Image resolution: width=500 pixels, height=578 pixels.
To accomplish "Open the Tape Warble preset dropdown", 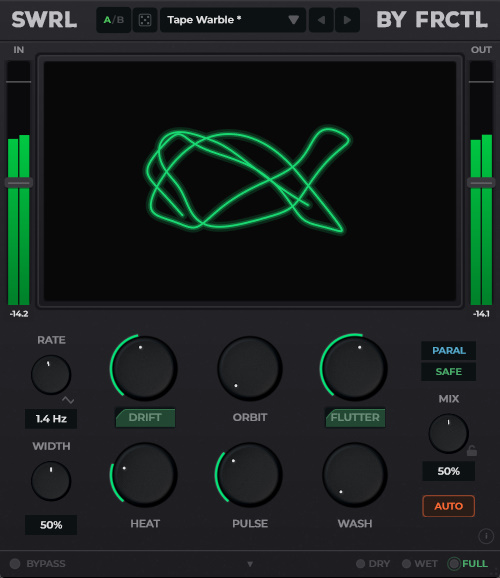I will 233,20.
